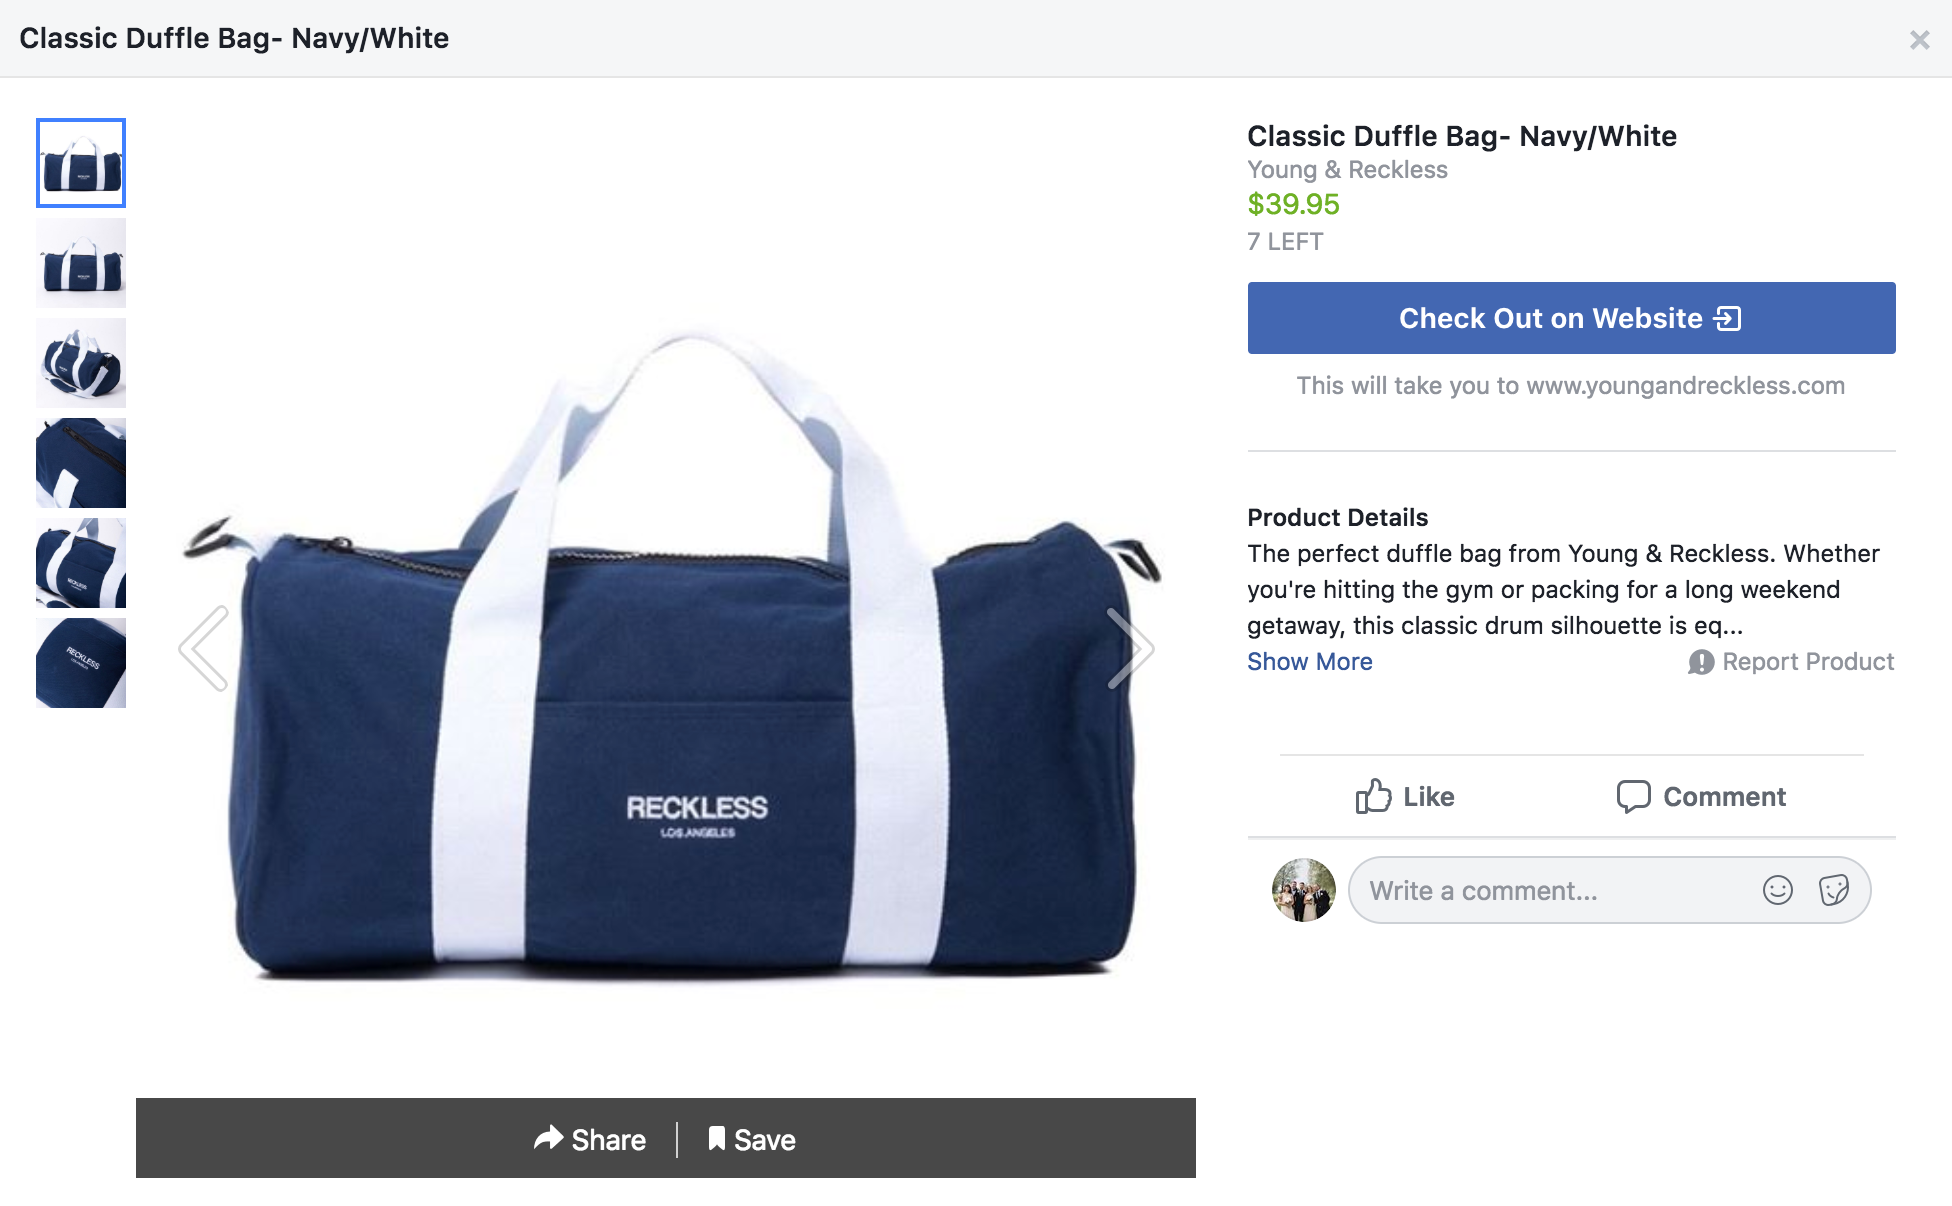Save the product for later

[752, 1139]
